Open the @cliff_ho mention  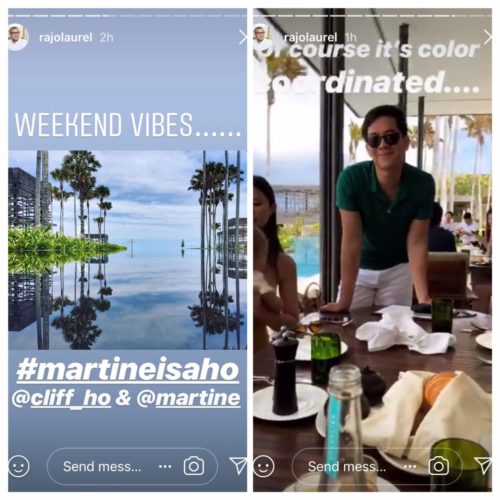coord(62,398)
